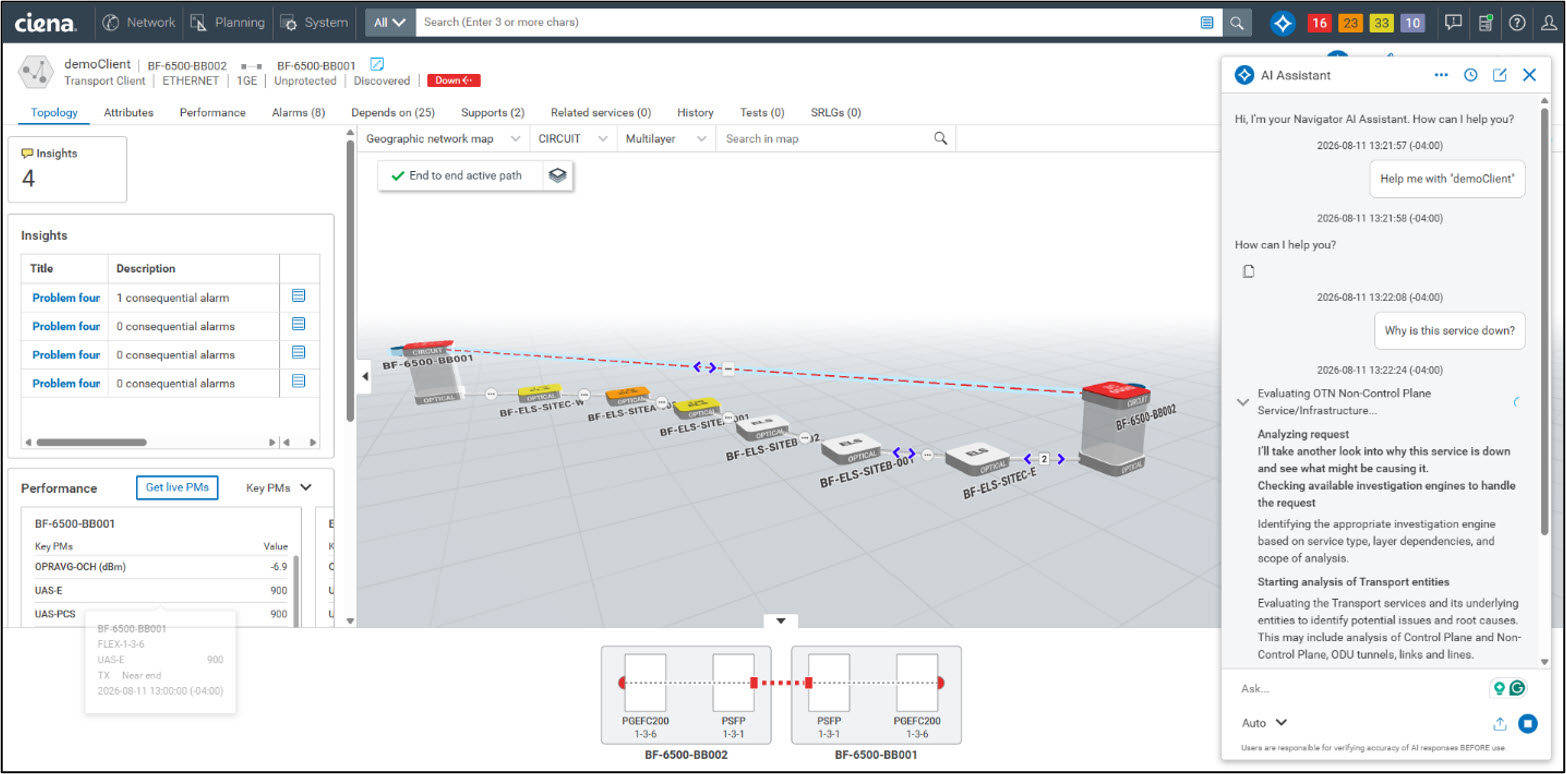Screen dimensions: 1566x774
Task: Open AI Assistant chat history clock icon
Action: tap(1471, 75)
